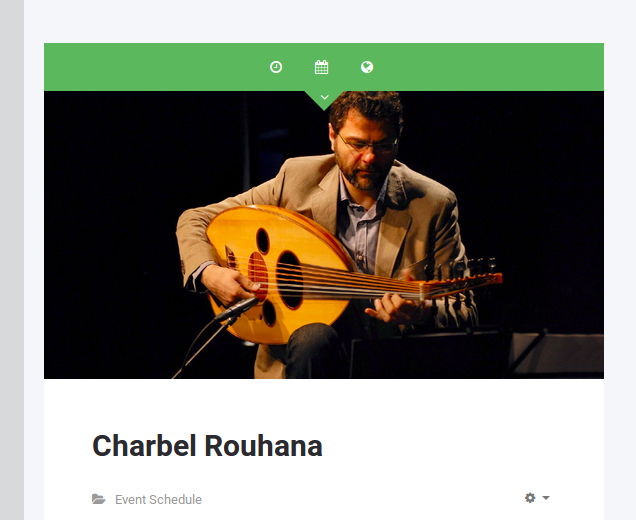Click the musician's face in the image
This screenshot has height=520, width=636.
coord(365,152)
